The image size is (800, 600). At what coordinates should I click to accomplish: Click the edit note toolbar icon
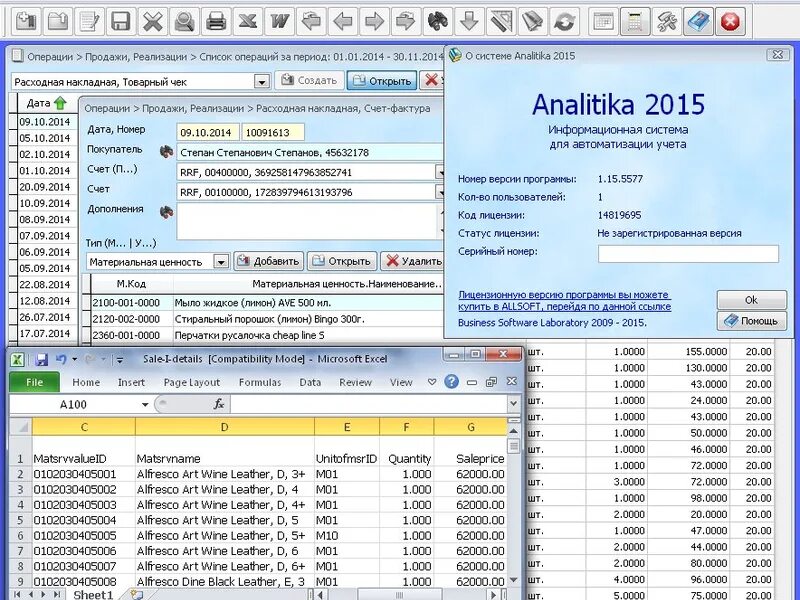(89, 21)
